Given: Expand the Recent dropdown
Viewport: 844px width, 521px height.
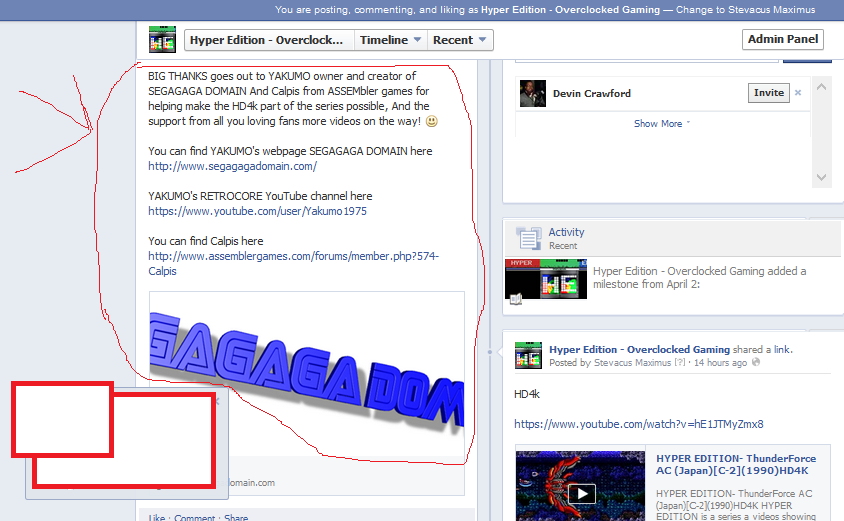Looking at the screenshot, I should click(460, 40).
